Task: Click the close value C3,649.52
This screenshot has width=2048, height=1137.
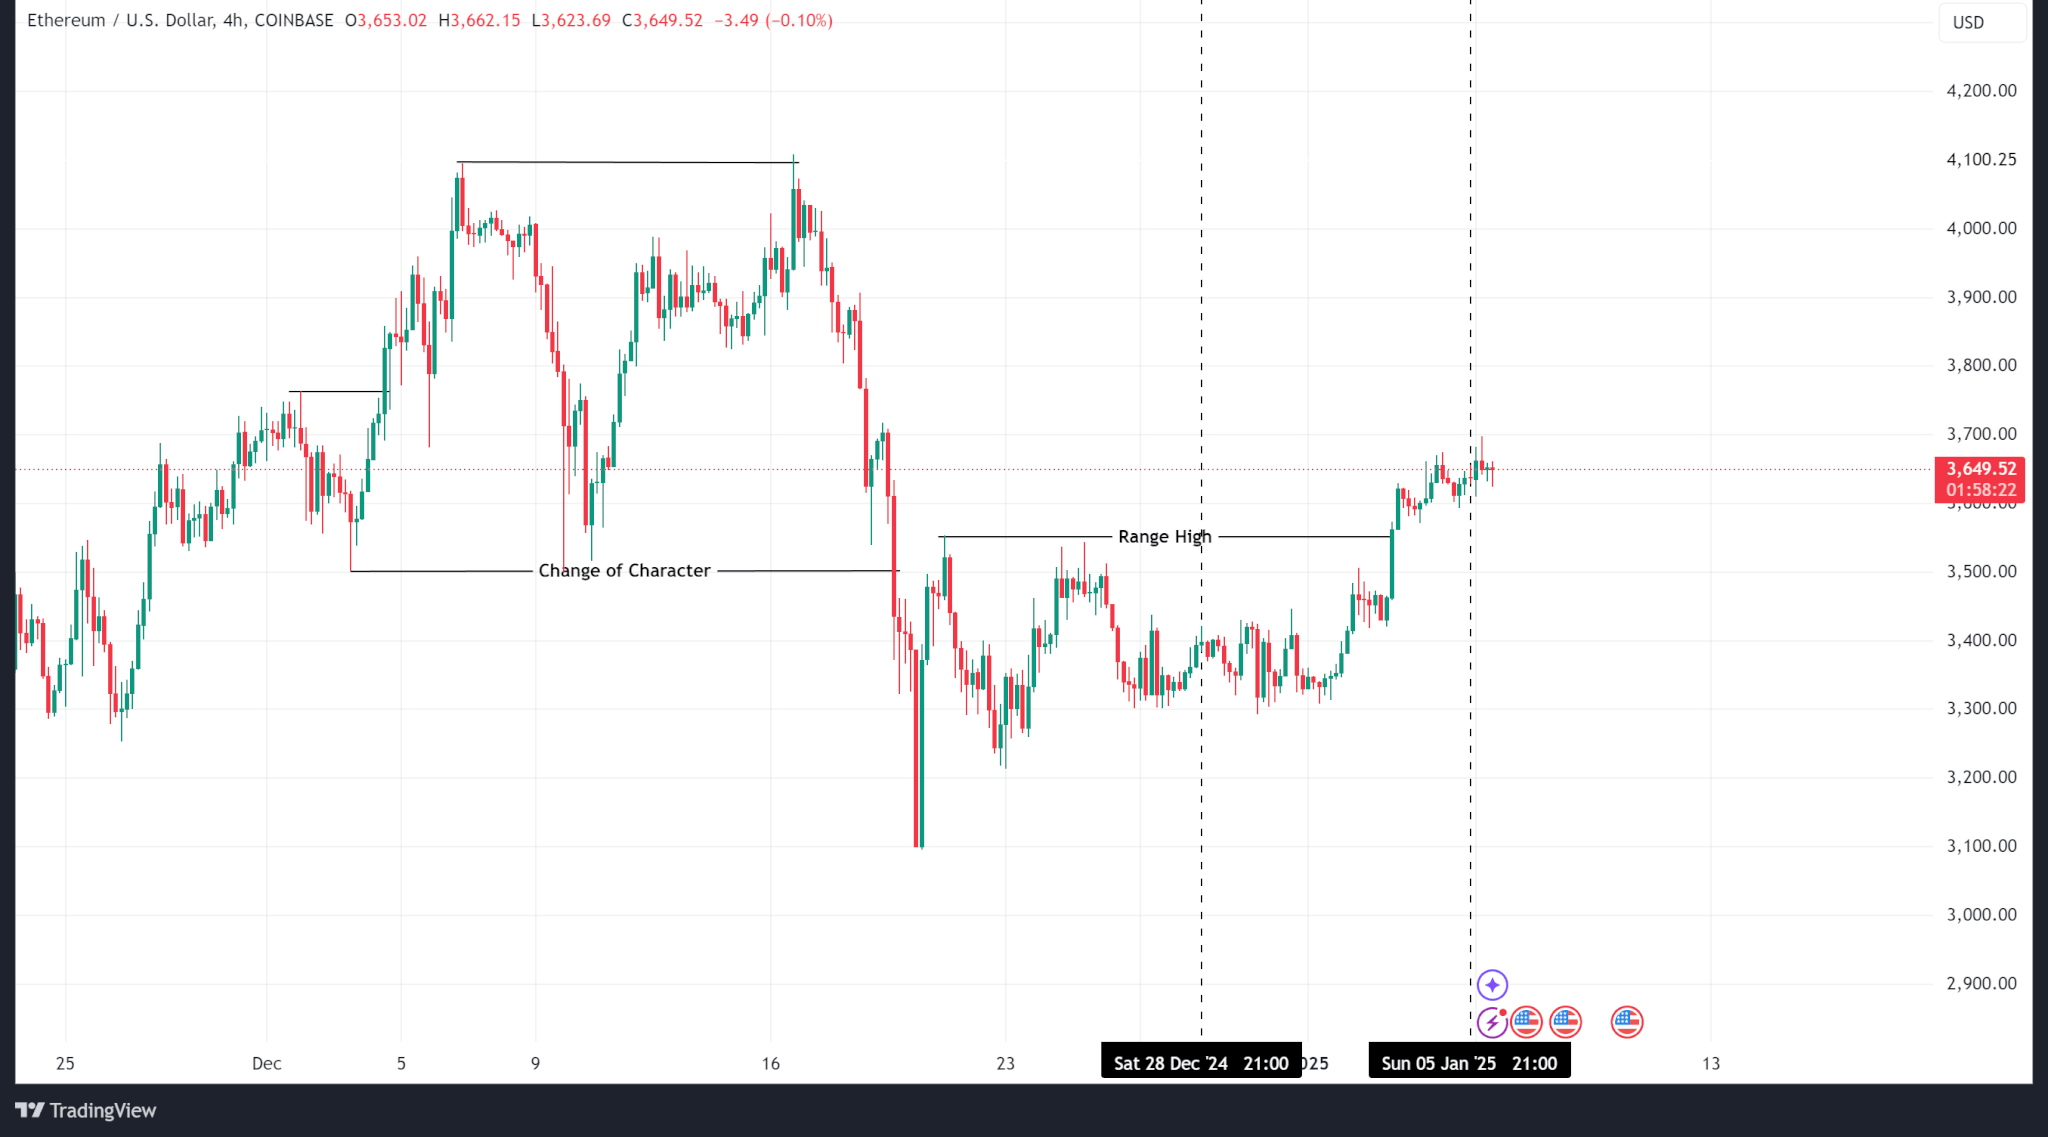Action: [x=662, y=20]
